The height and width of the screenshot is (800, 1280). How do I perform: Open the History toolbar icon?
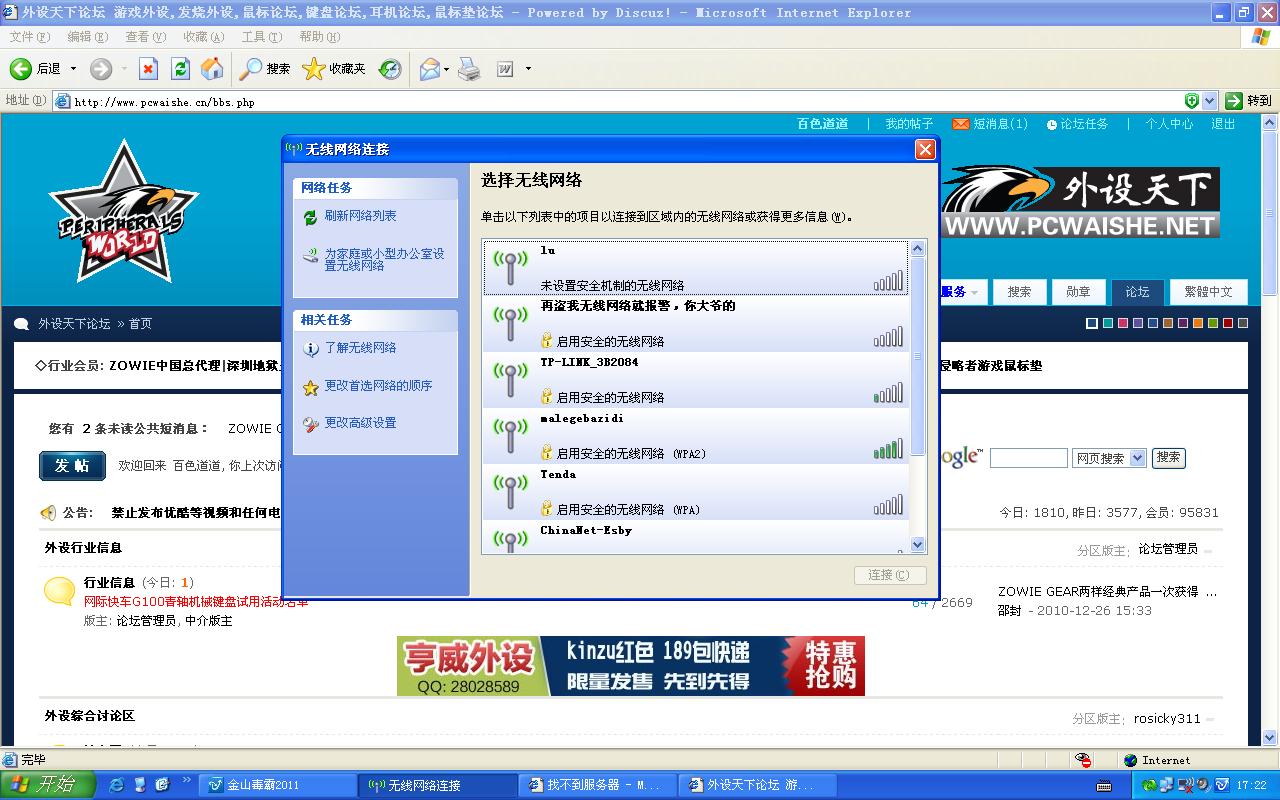pos(391,69)
